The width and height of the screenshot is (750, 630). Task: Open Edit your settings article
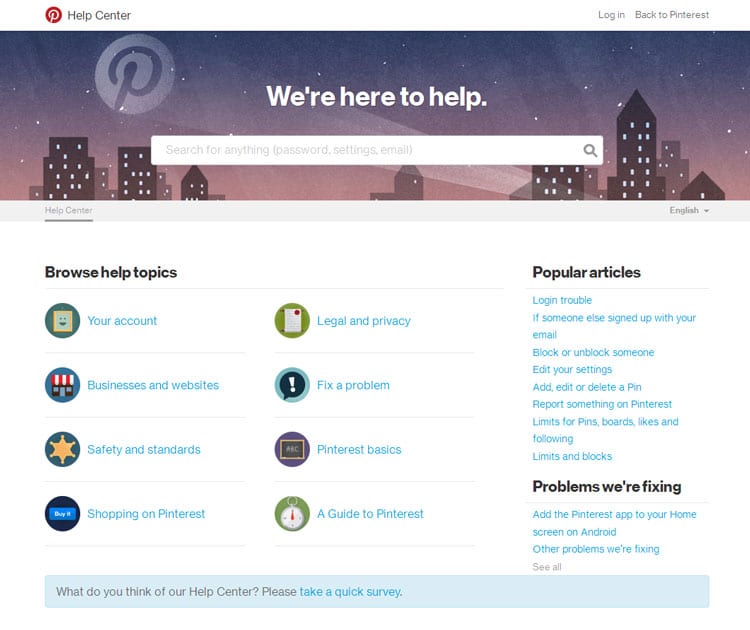572,369
